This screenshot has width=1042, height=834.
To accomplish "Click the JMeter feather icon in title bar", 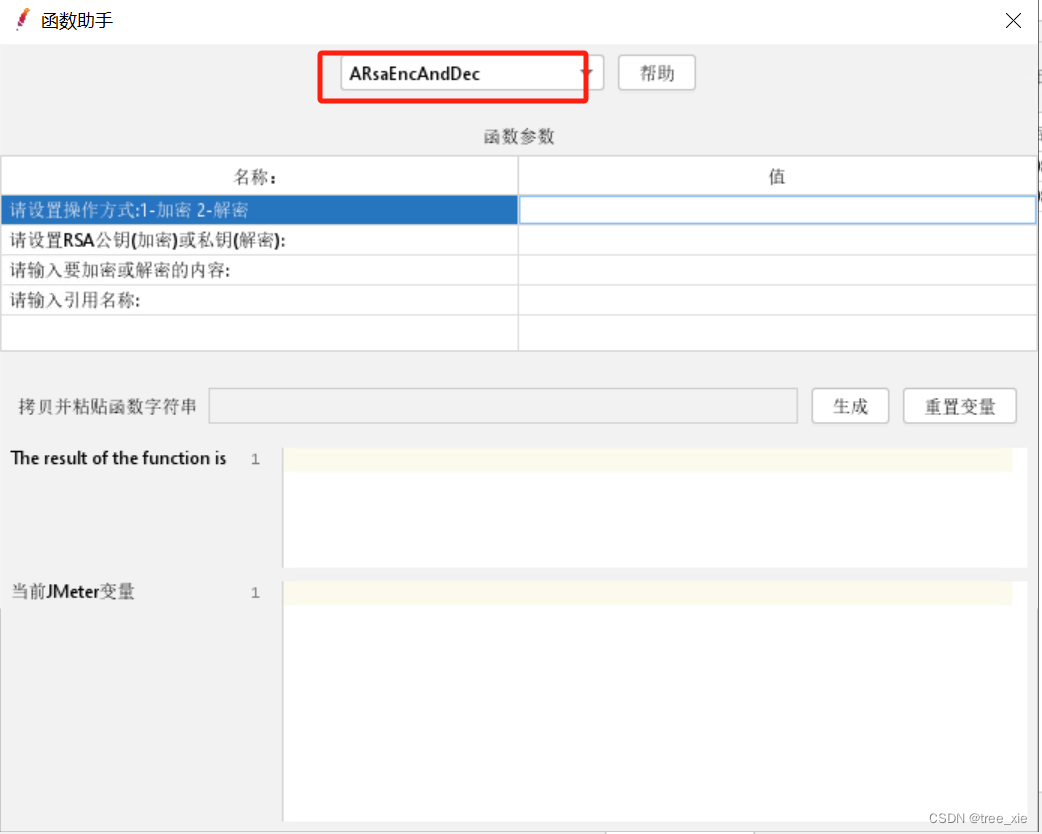I will click(23, 19).
